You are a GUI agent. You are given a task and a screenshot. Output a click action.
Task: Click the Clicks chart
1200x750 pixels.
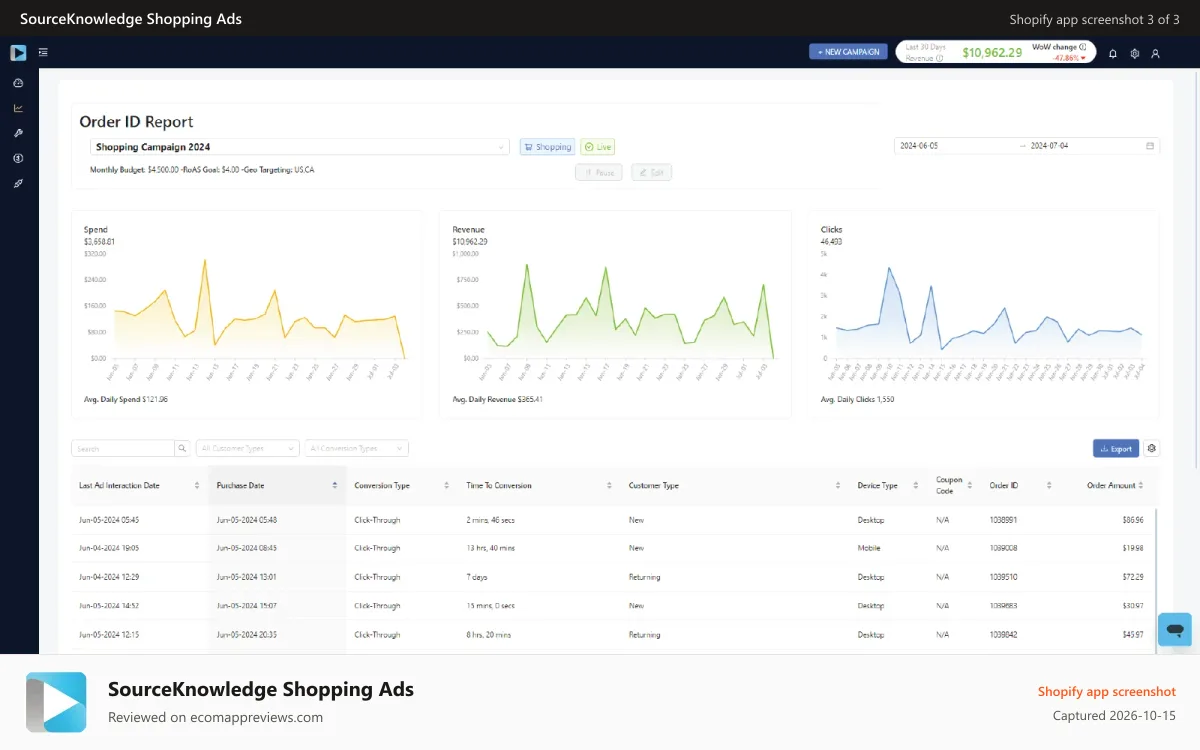click(x=984, y=314)
